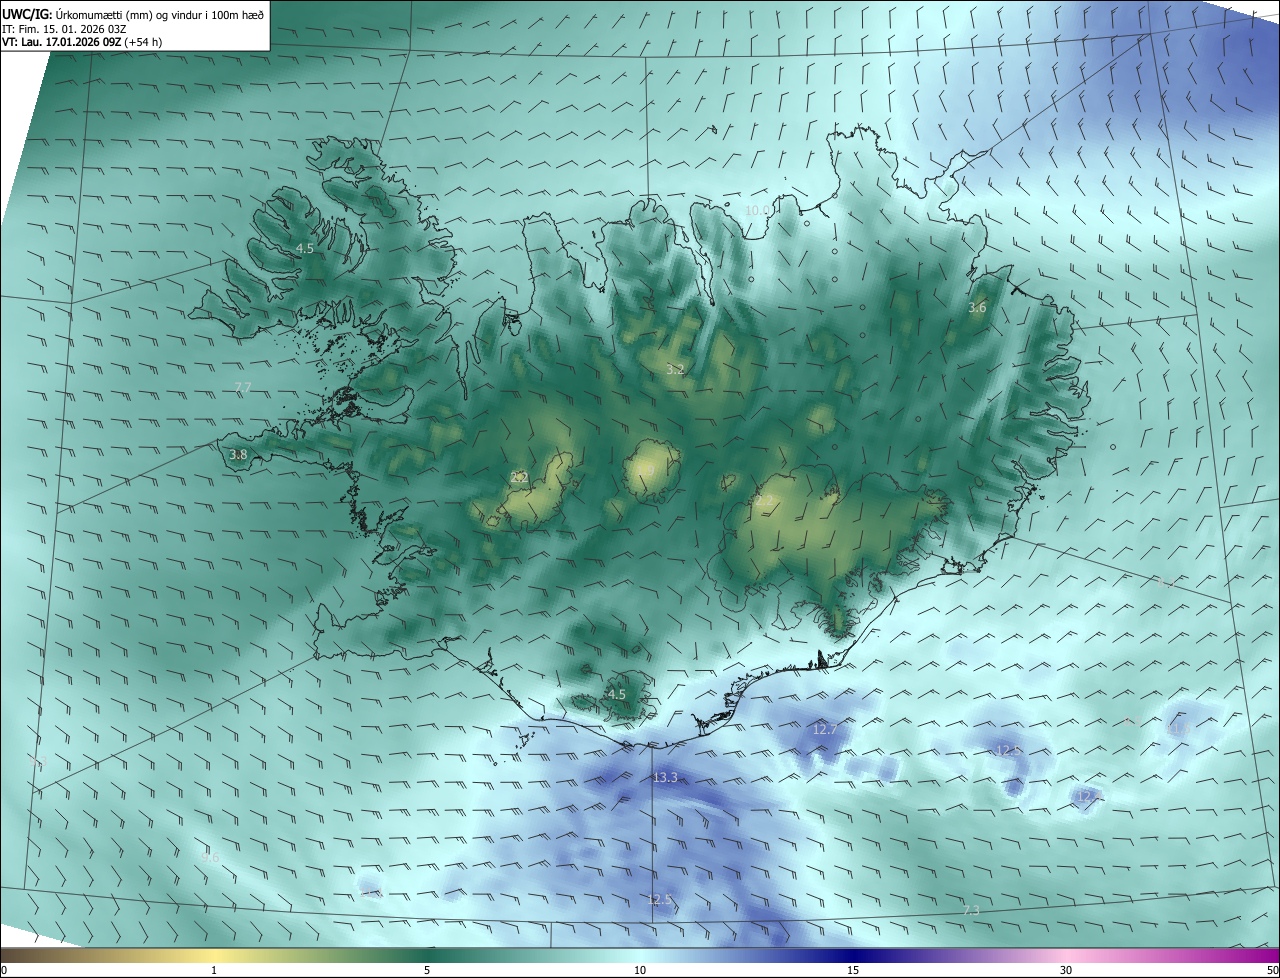The height and width of the screenshot is (978, 1280).
Task: Click the 12.5 value closest to the colour bar
Action: point(660,899)
